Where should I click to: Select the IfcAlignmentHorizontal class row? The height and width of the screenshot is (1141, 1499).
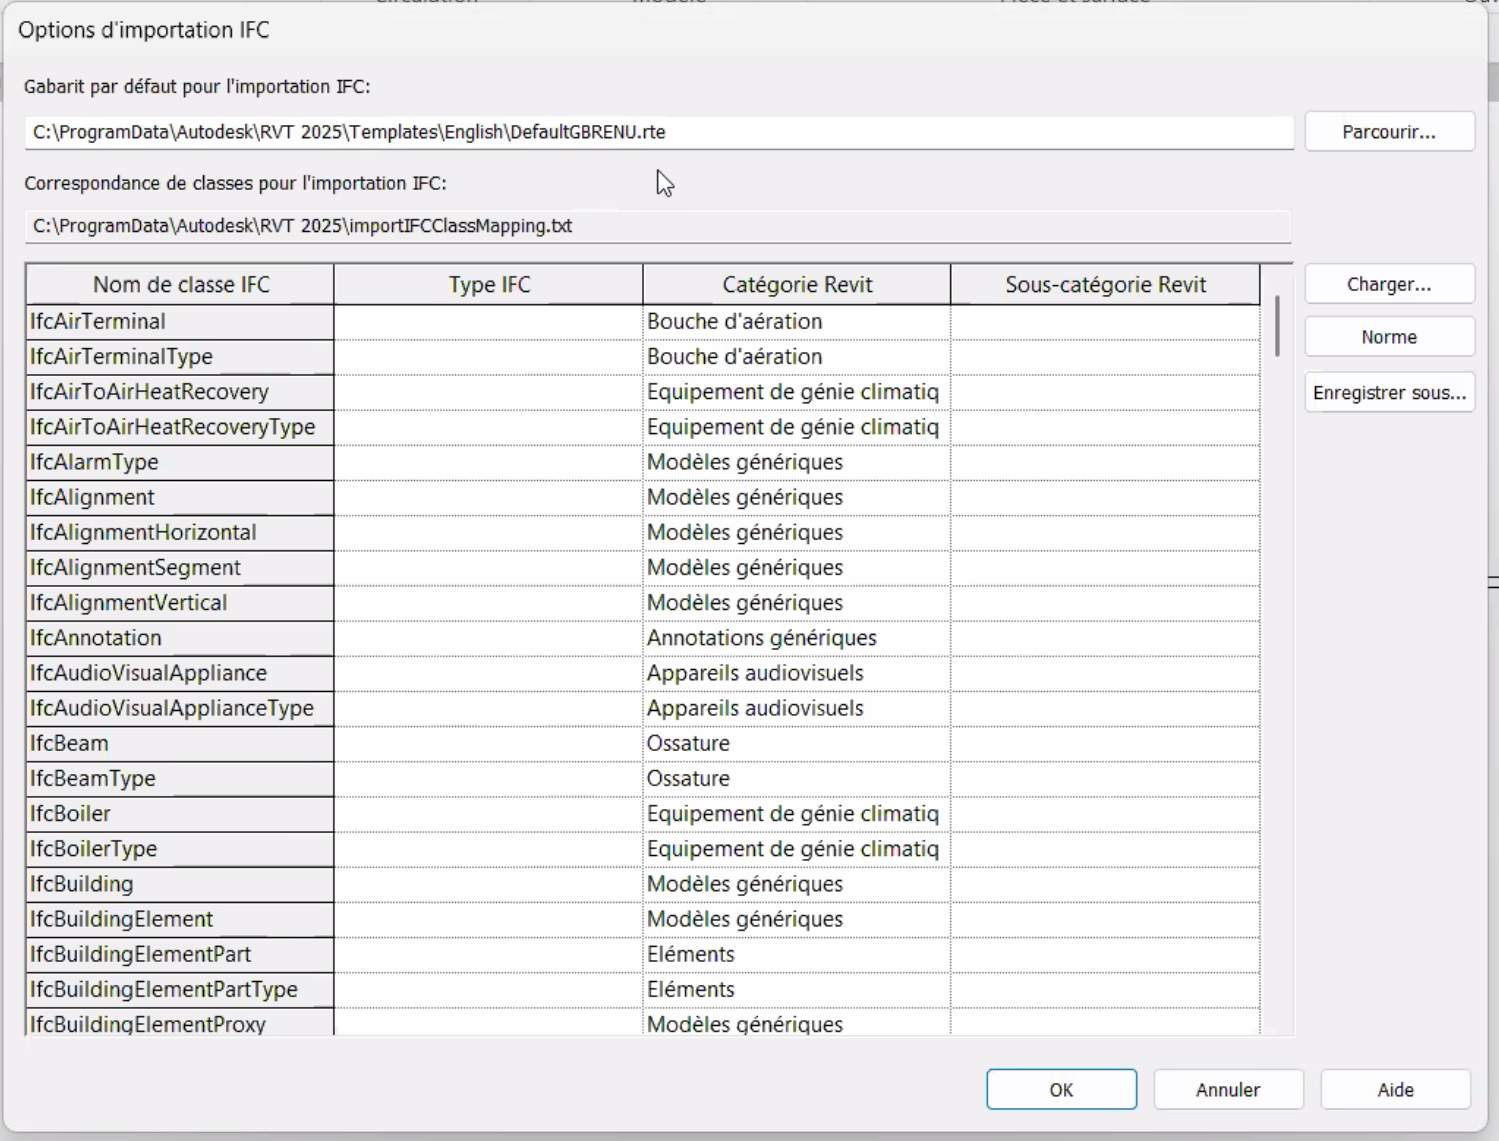coord(180,532)
